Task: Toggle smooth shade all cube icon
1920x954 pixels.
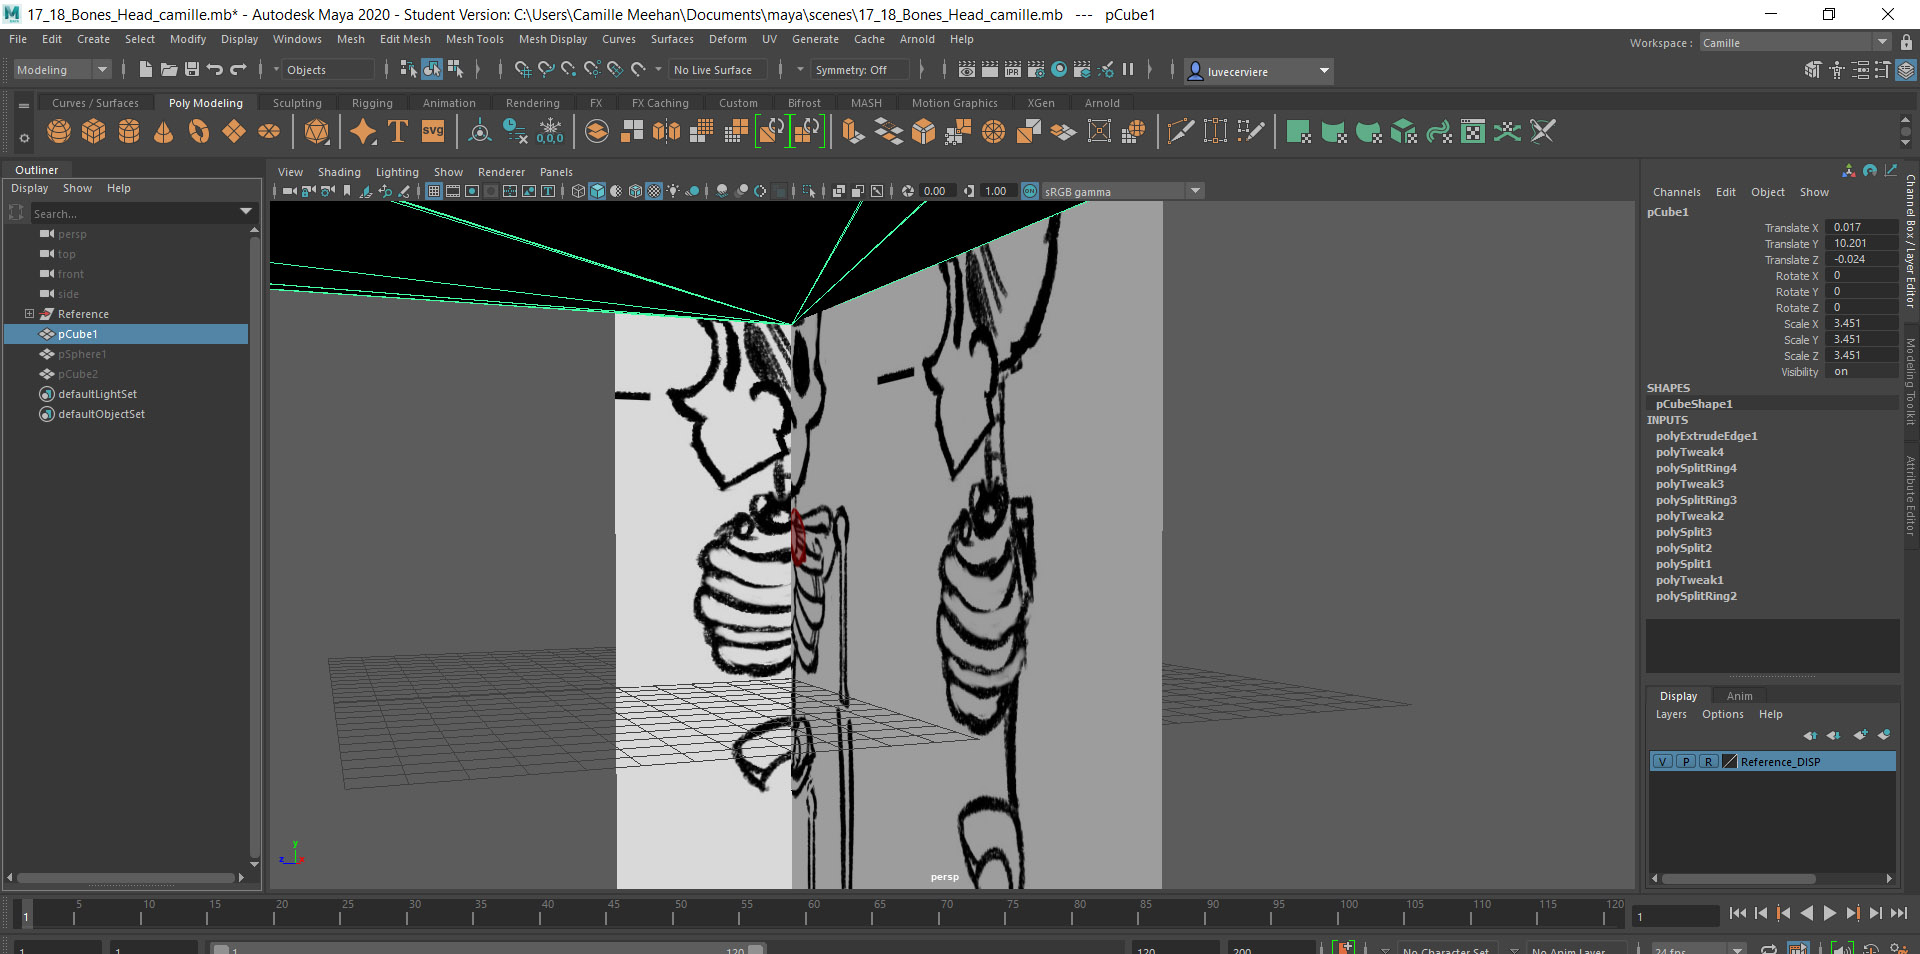Action: [597, 191]
